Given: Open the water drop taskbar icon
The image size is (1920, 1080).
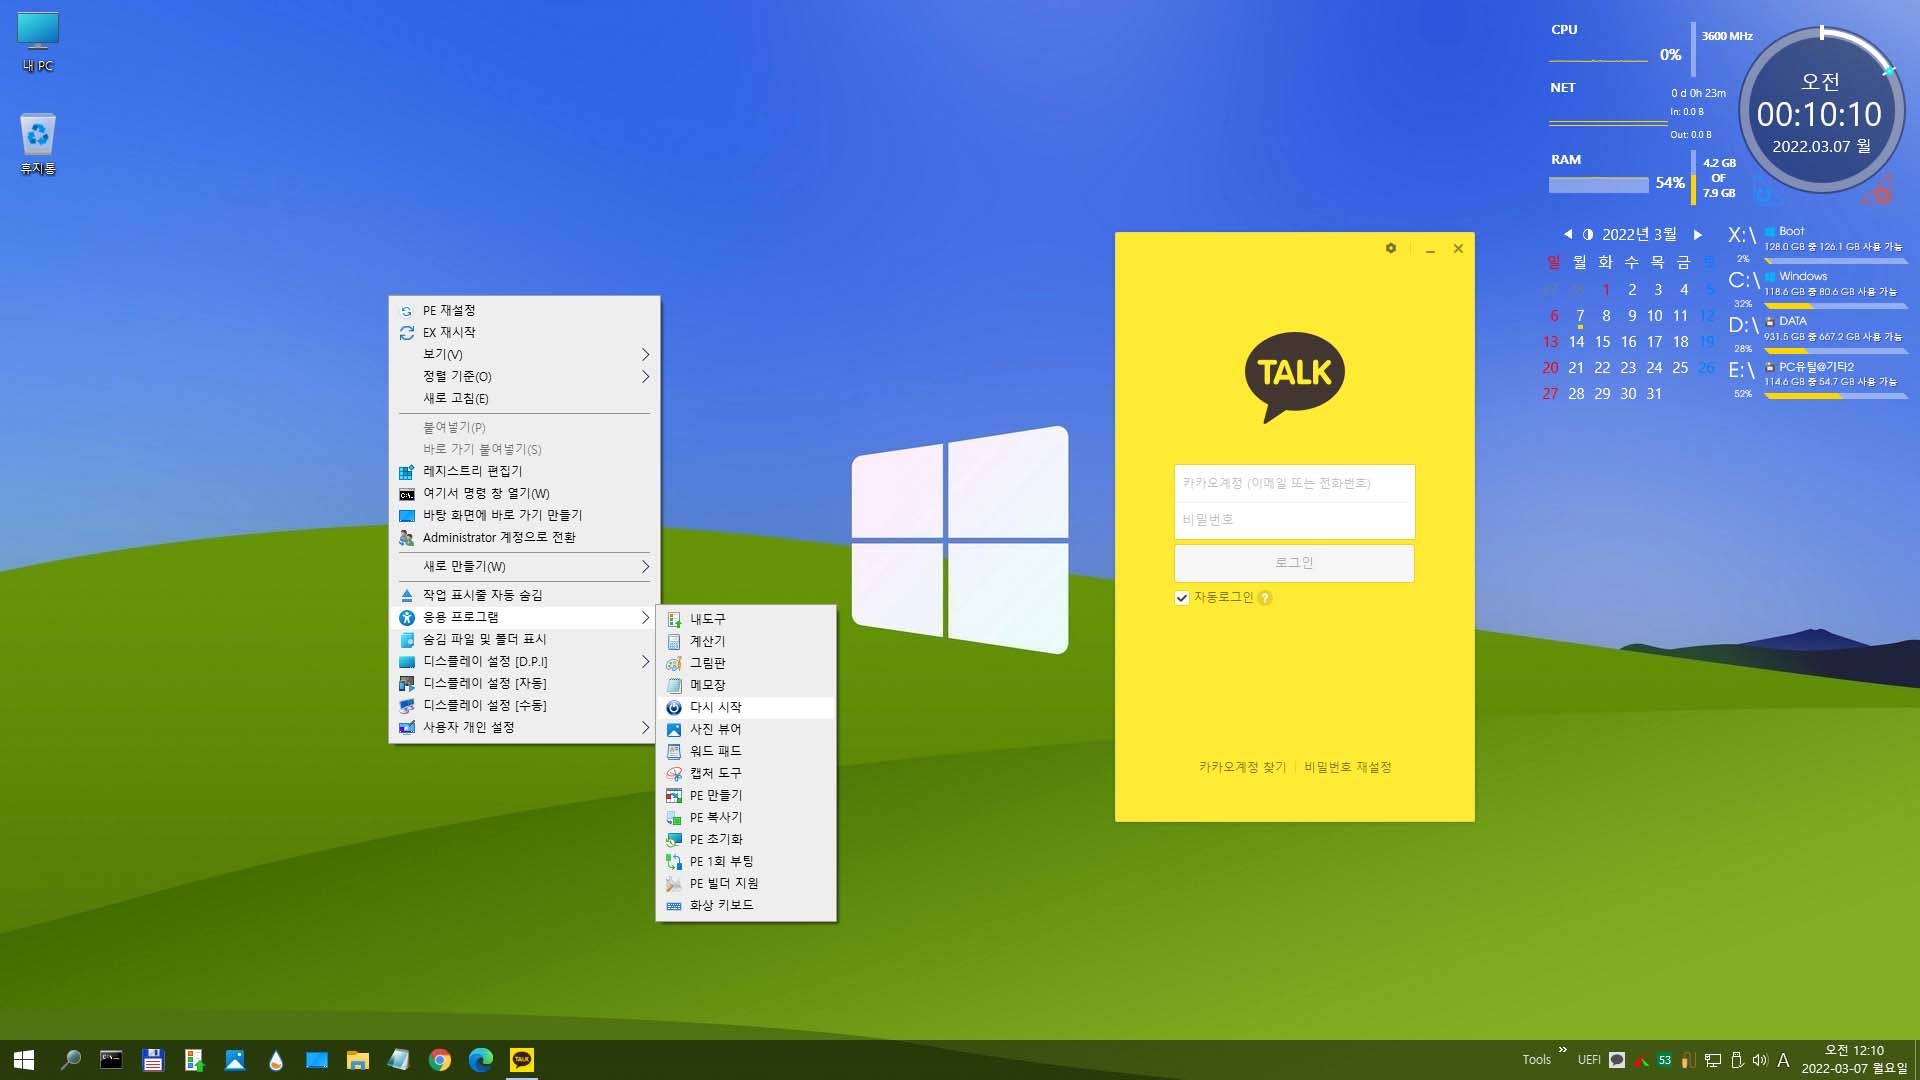Looking at the screenshot, I should [276, 1060].
